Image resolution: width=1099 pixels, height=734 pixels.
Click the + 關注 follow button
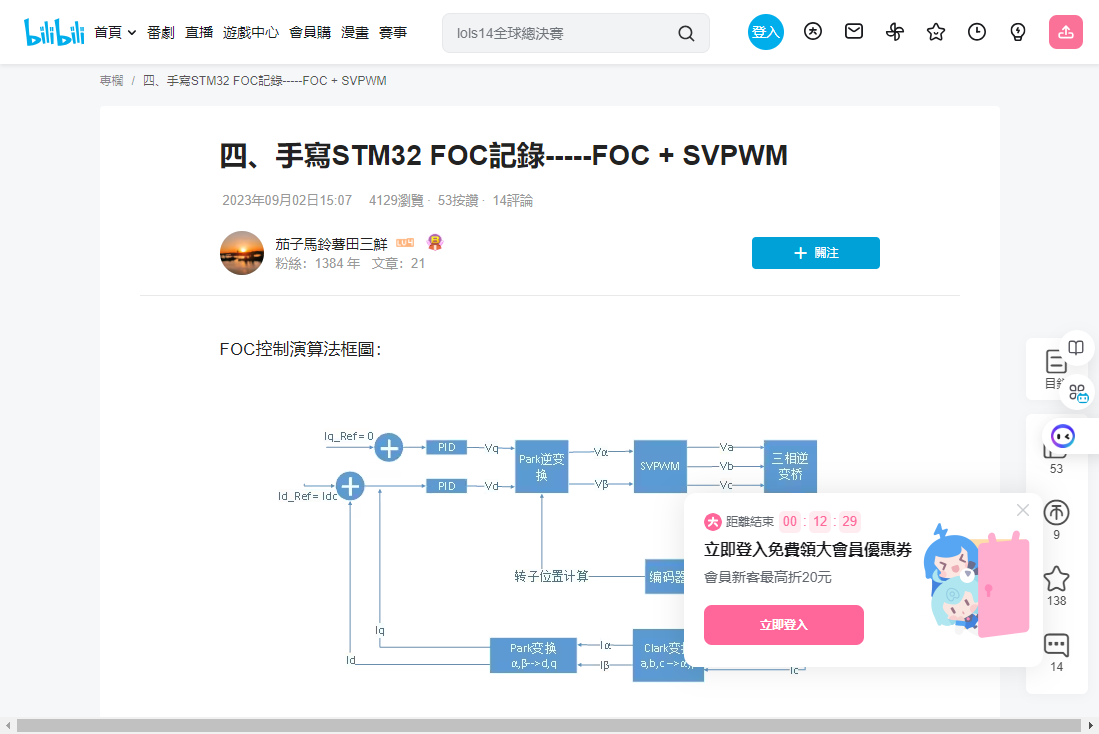[x=816, y=253]
